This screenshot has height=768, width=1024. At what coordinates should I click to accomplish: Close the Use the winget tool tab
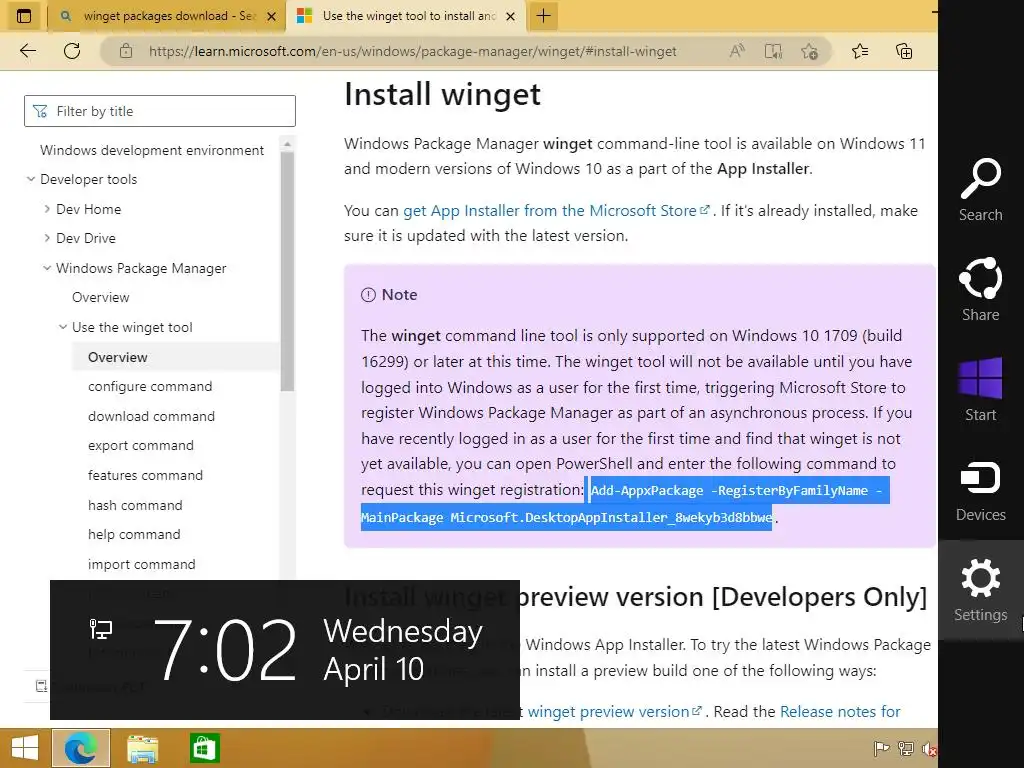click(511, 16)
